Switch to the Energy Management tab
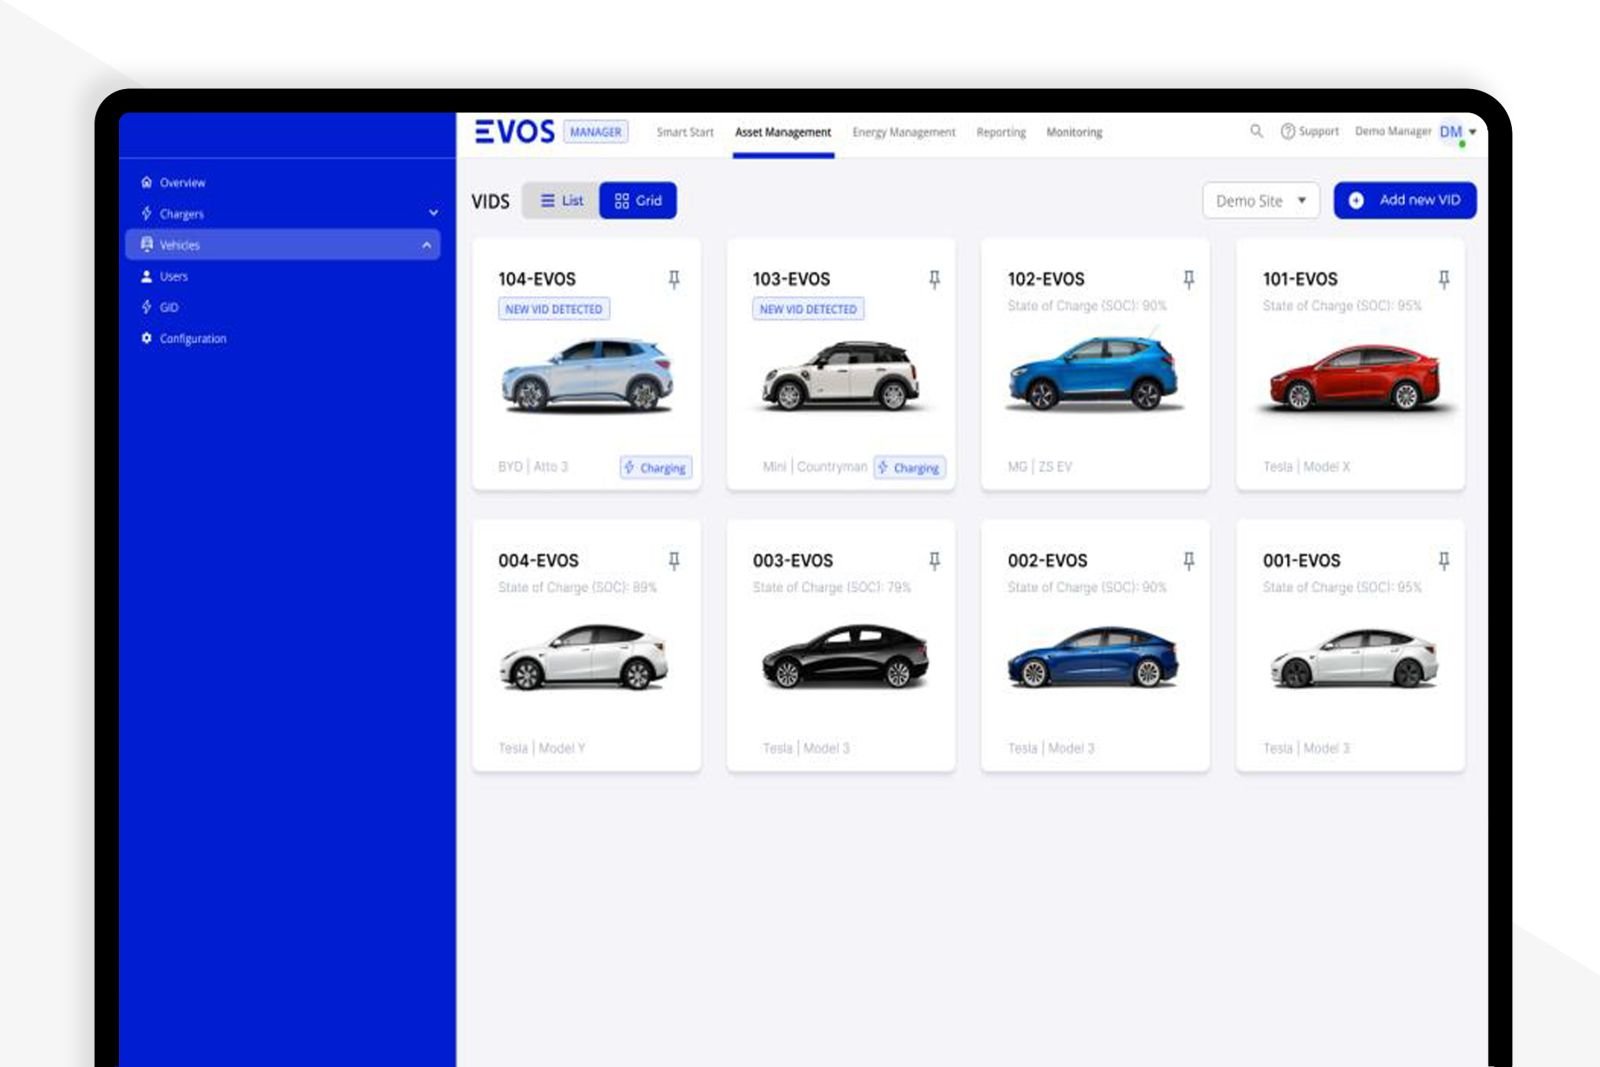 903,131
